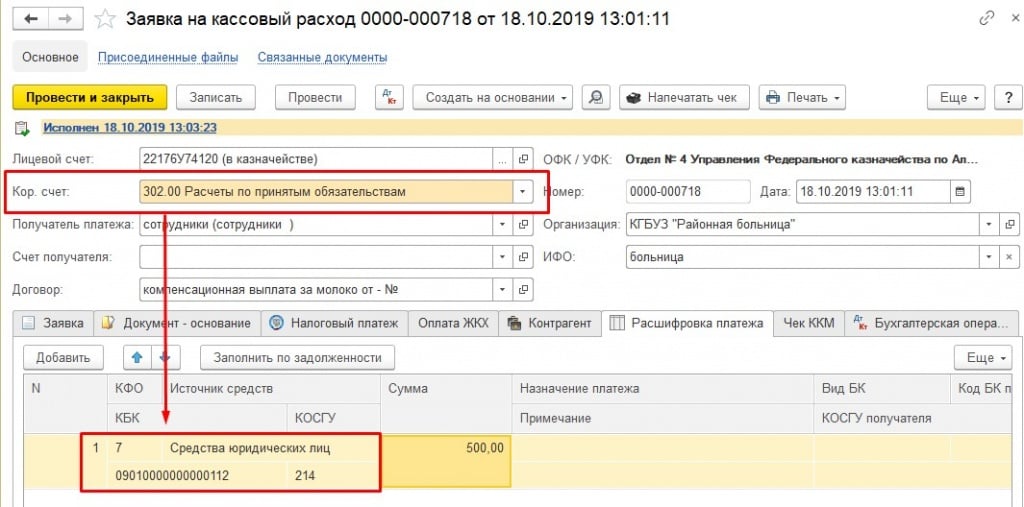Switch to Налоговый платеж tab

(333, 323)
